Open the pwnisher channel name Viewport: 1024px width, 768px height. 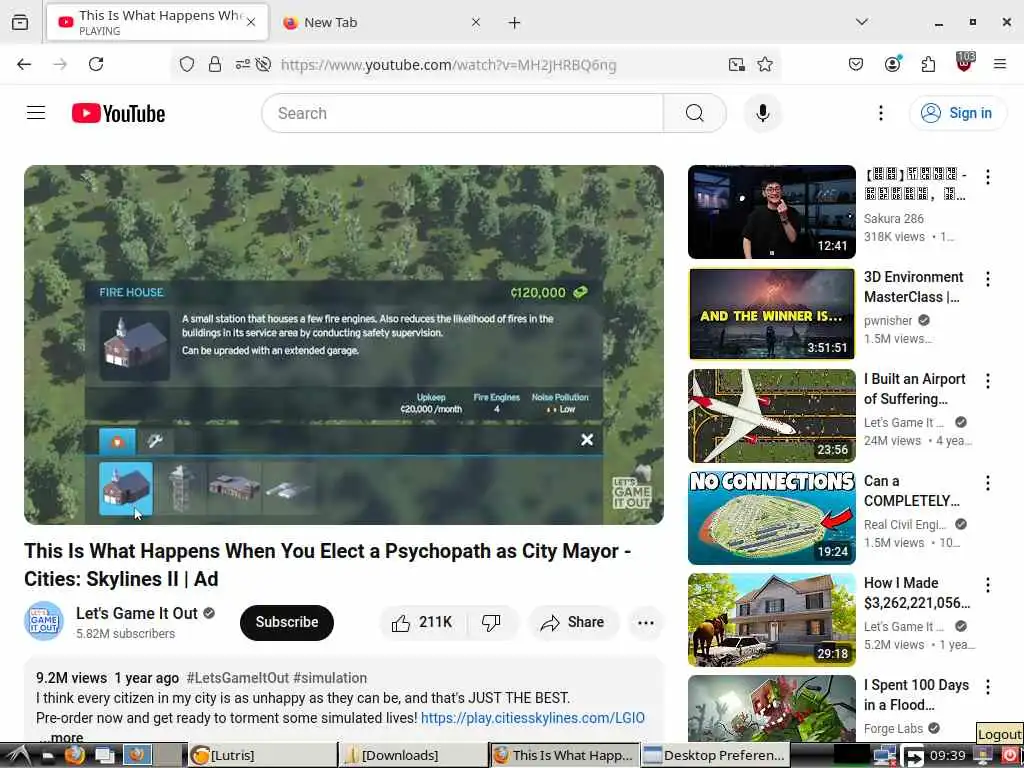click(888, 320)
